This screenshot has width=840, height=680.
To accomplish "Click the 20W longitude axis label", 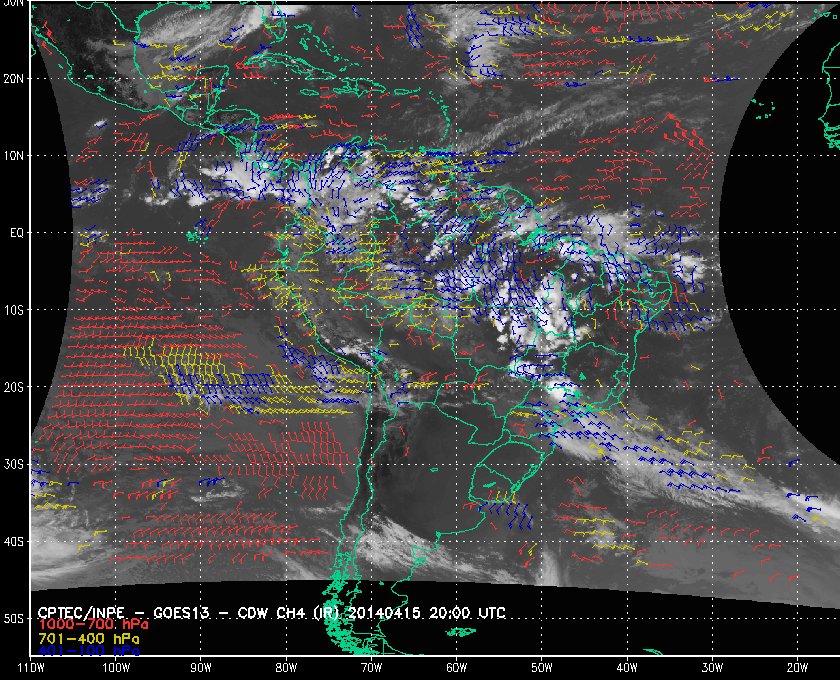I will click(x=797, y=668).
